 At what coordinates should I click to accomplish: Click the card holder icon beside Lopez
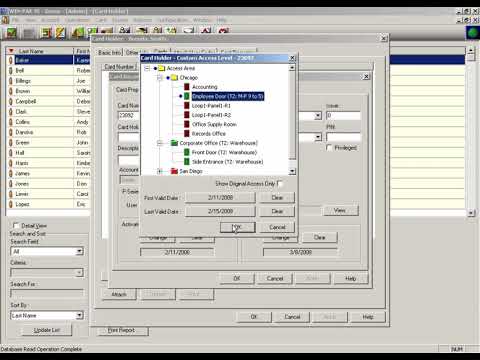click(x=11, y=204)
